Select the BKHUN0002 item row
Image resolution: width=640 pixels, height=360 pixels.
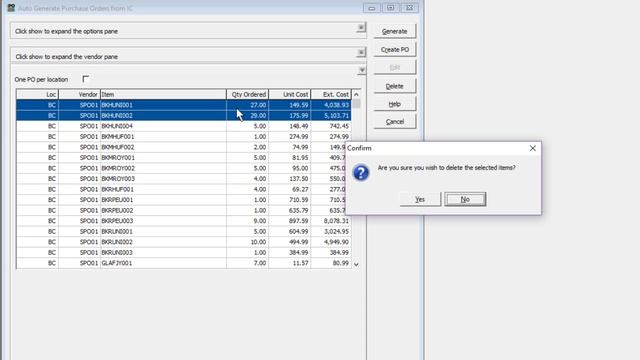(x=184, y=116)
